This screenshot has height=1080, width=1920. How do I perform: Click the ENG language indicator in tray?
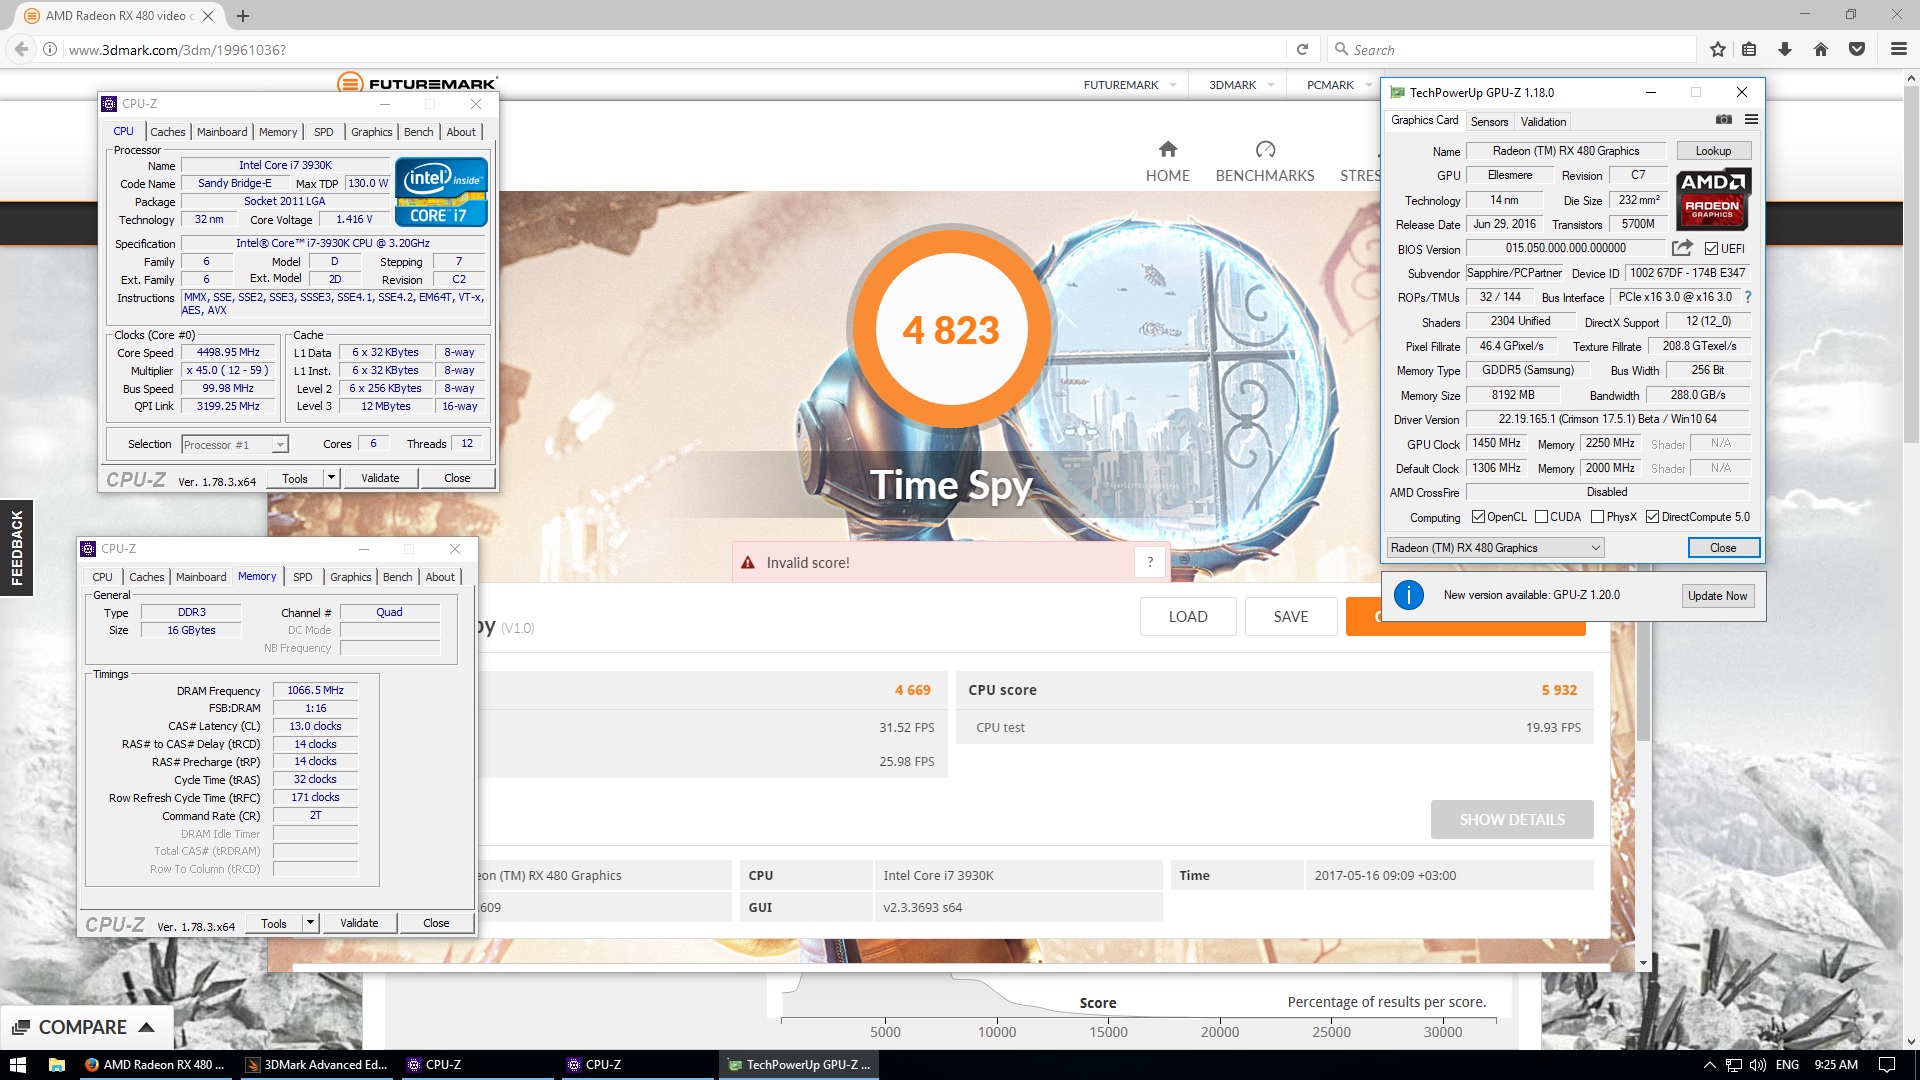[x=1787, y=1065]
